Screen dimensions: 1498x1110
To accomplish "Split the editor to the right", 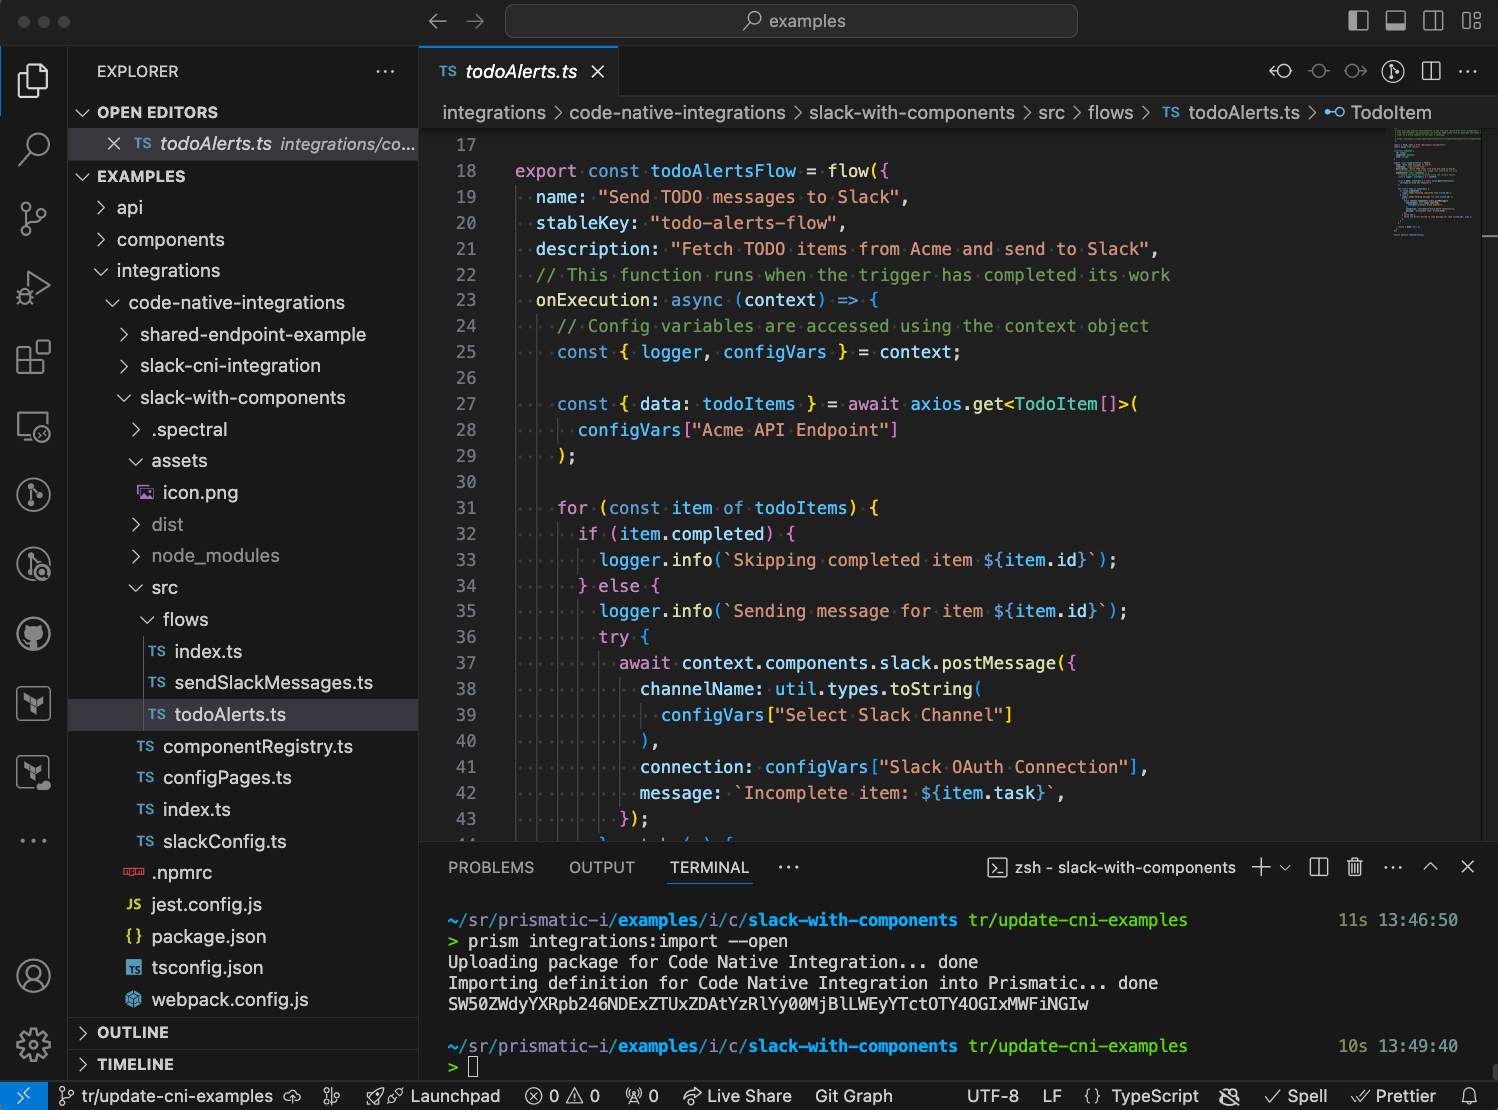I will [x=1430, y=71].
